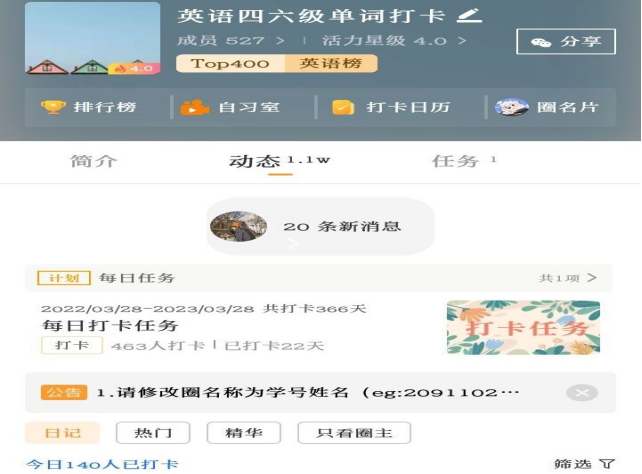Open the 圈名片 avatar icon

[x=511, y=107]
